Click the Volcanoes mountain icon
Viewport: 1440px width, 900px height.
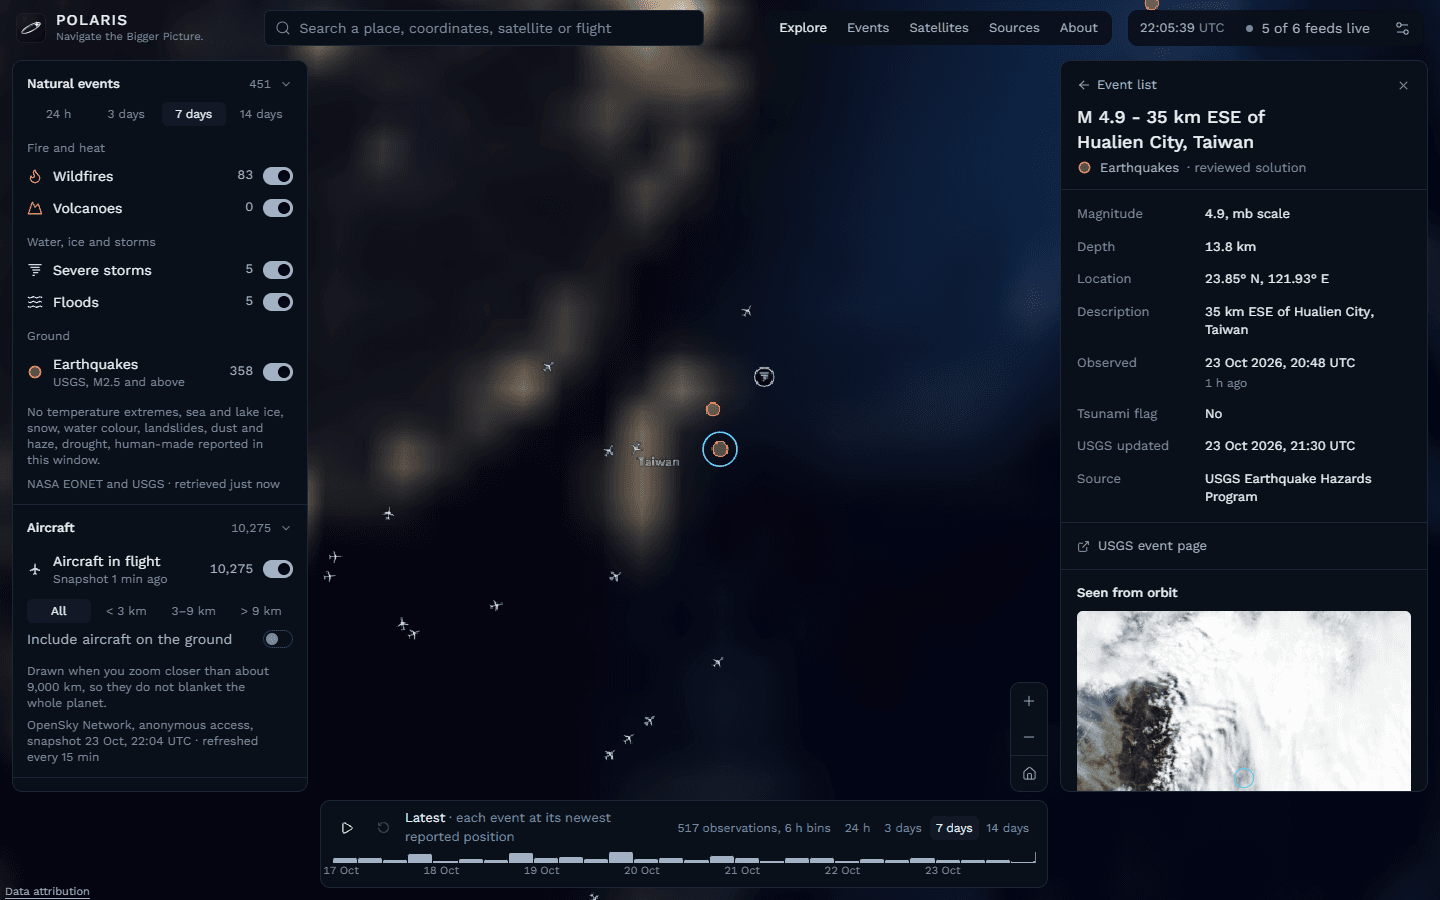click(x=35, y=208)
